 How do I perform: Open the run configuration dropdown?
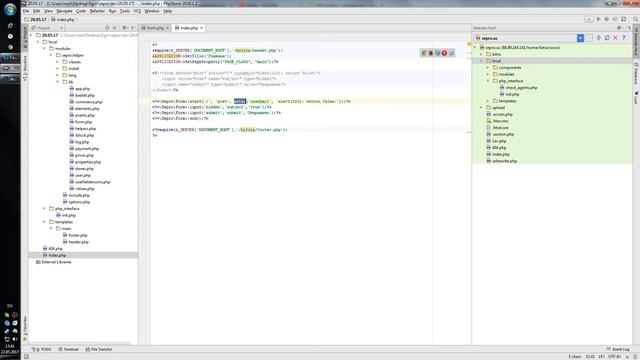click(589, 19)
